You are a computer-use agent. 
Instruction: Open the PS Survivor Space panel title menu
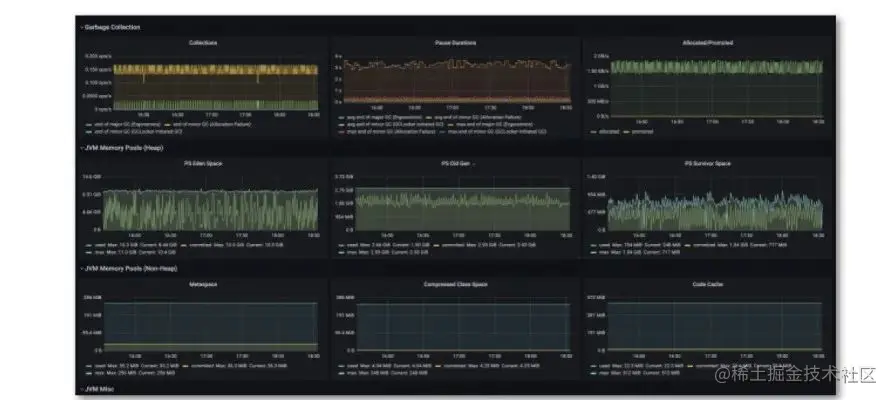pyautogui.click(x=707, y=164)
